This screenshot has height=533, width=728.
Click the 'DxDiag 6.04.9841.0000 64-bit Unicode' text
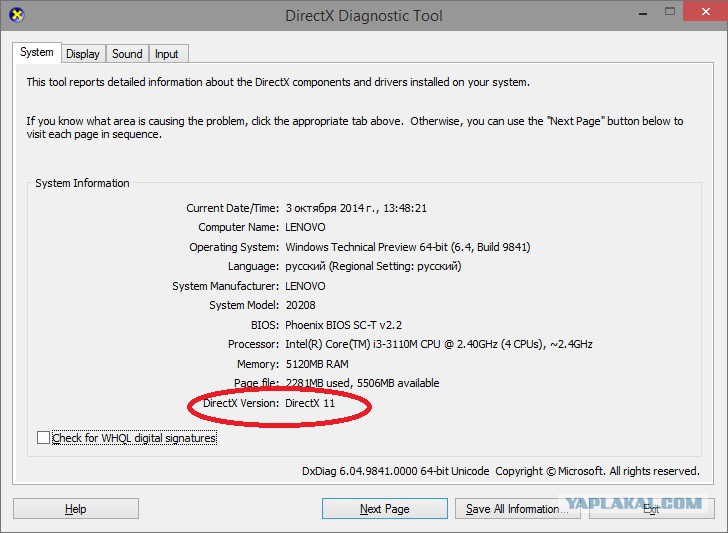[x=396, y=471]
